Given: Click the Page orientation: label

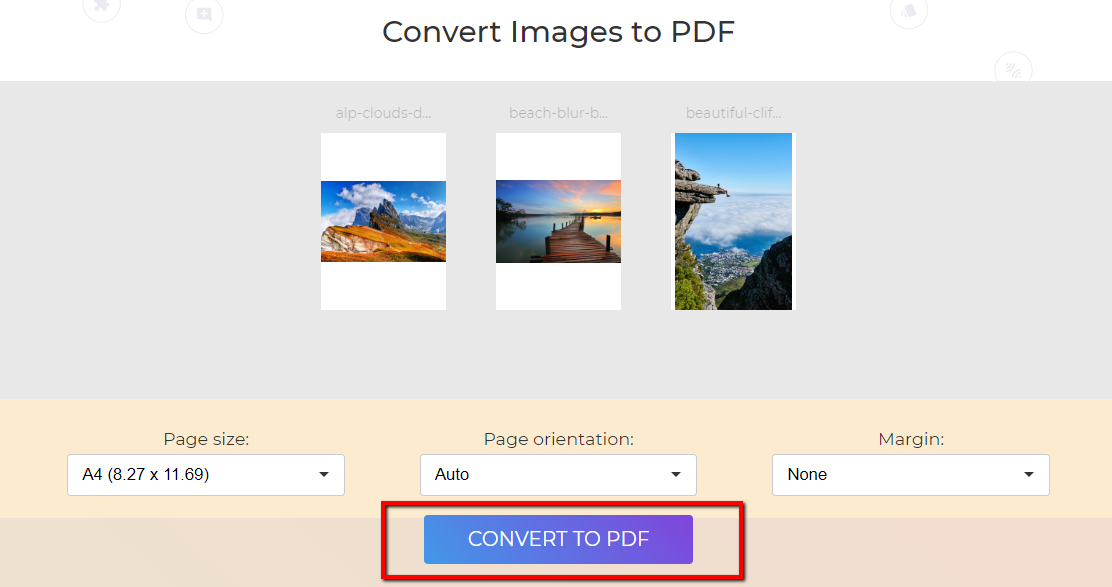Looking at the screenshot, I should click(x=558, y=439).
